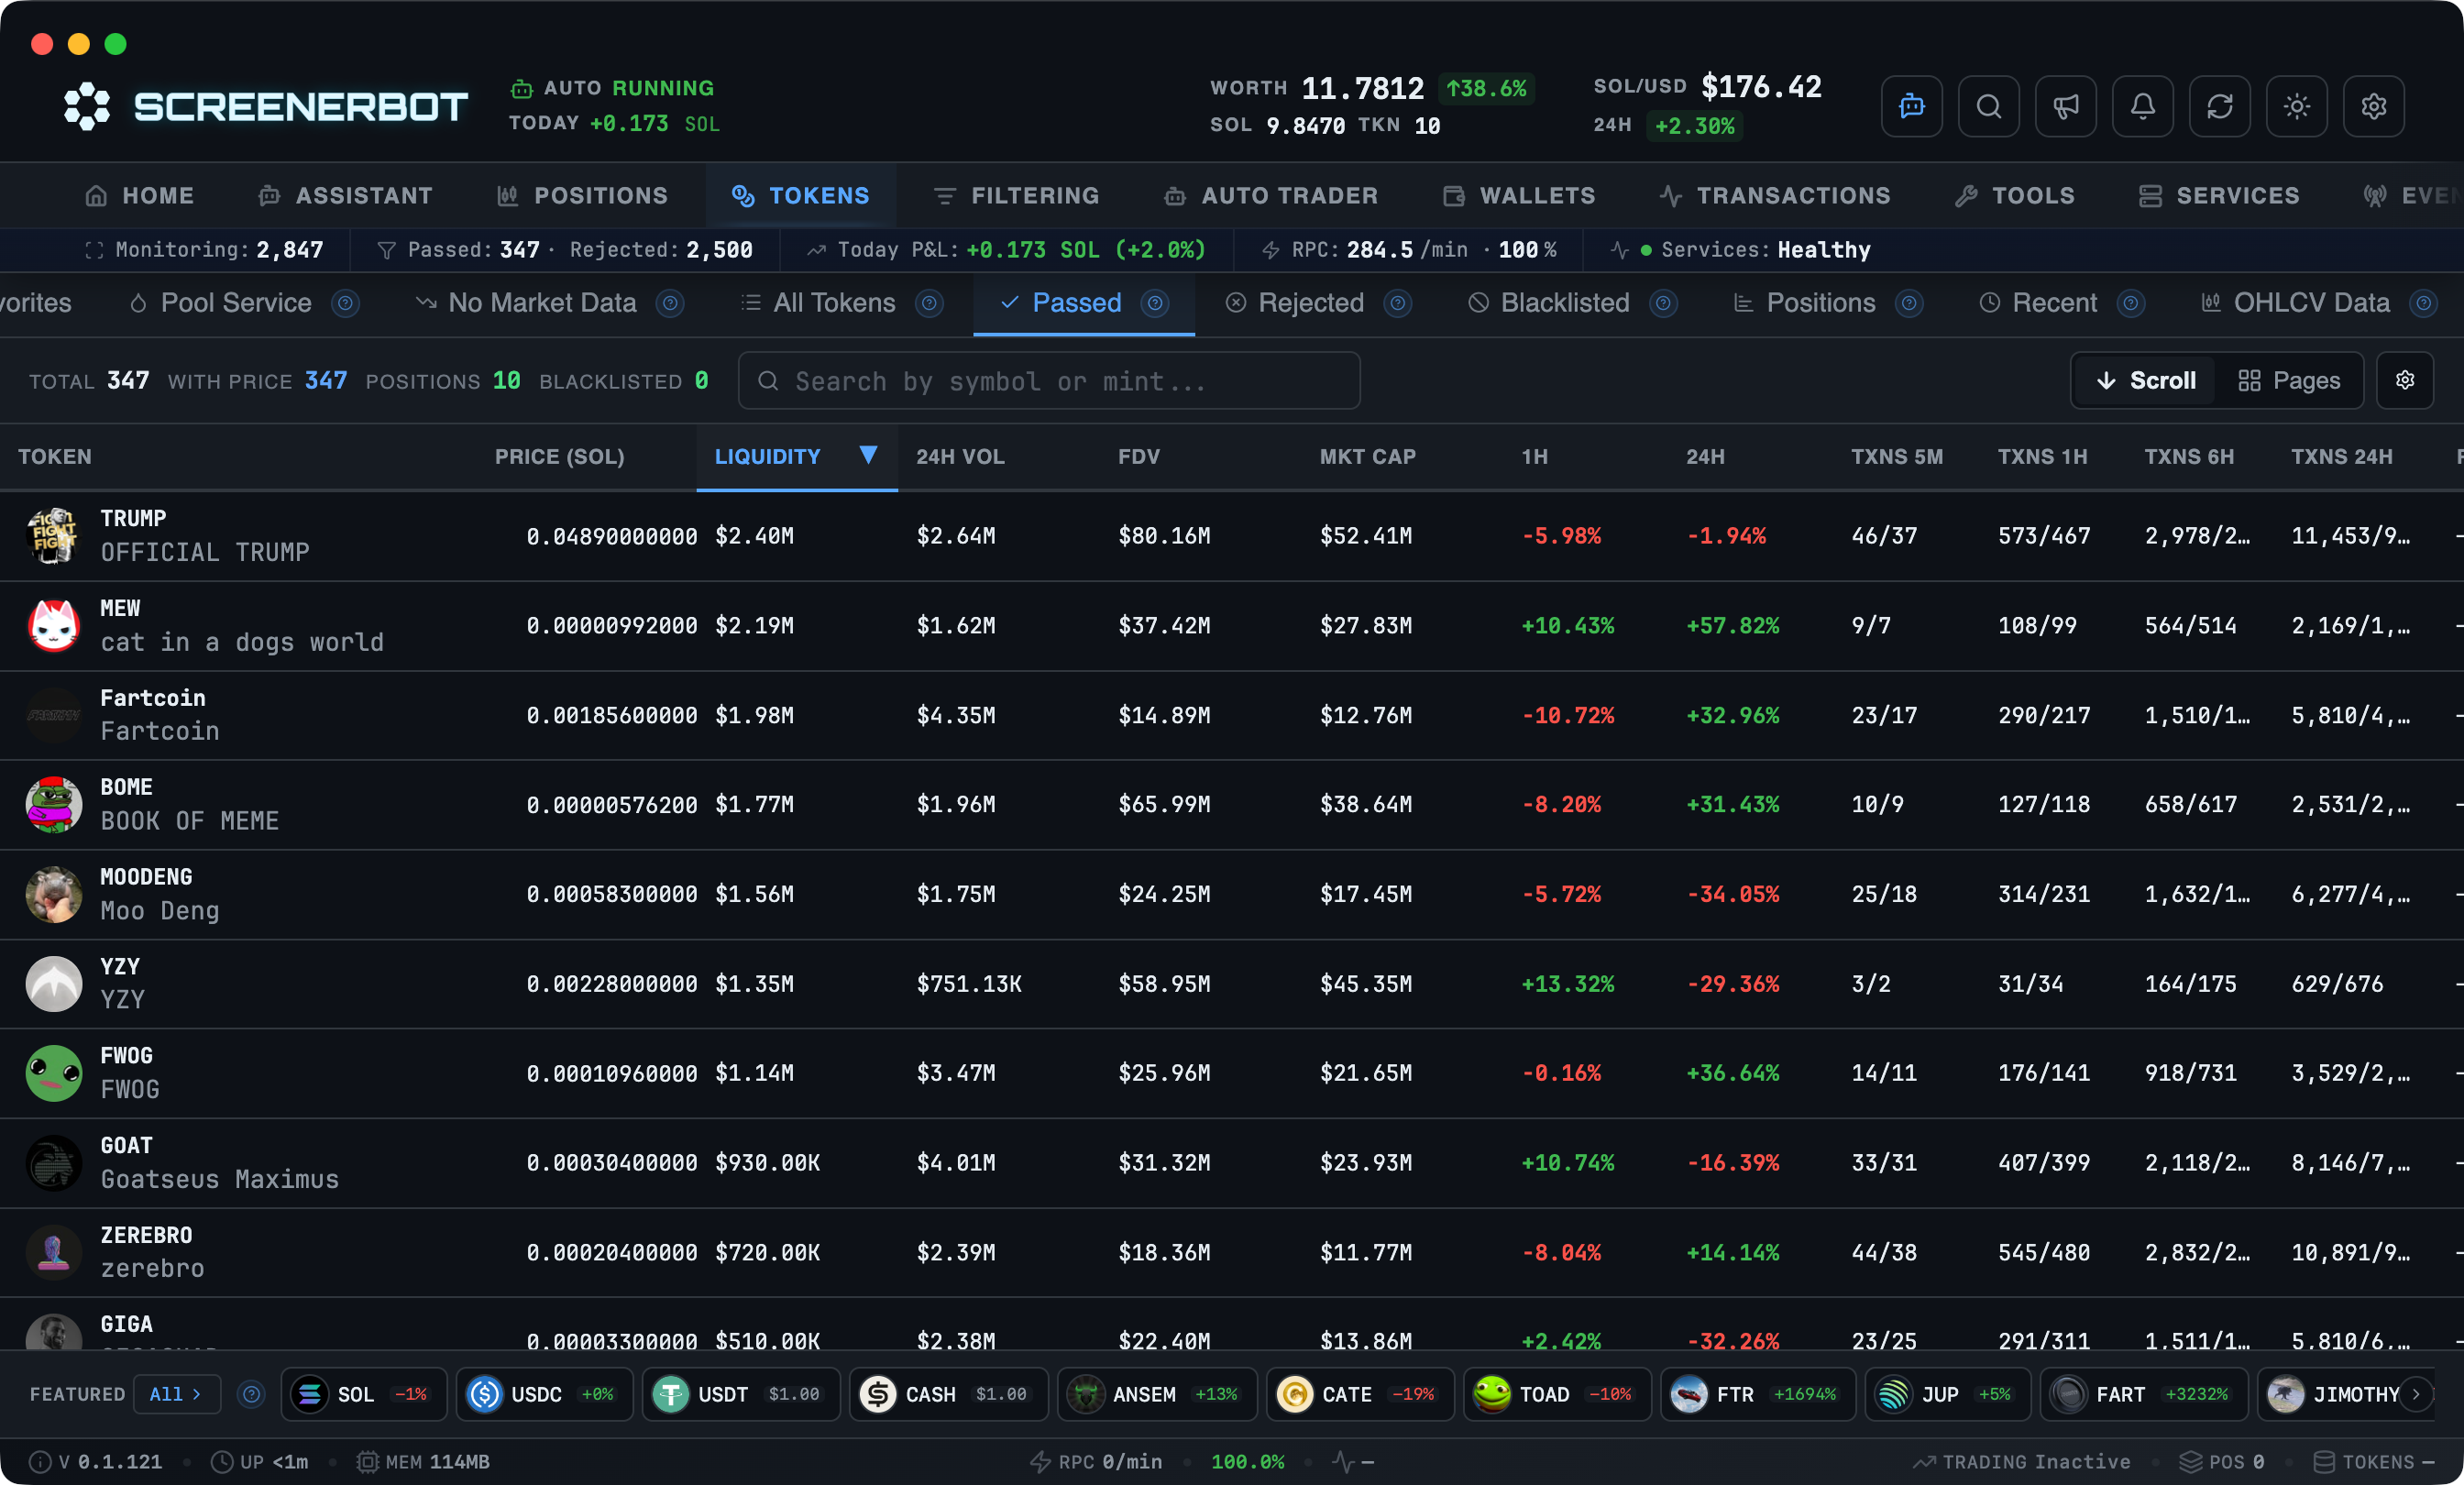Select the SOL featured token chip
This screenshot has width=2464, height=1485.
click(x=363, y=1393)
